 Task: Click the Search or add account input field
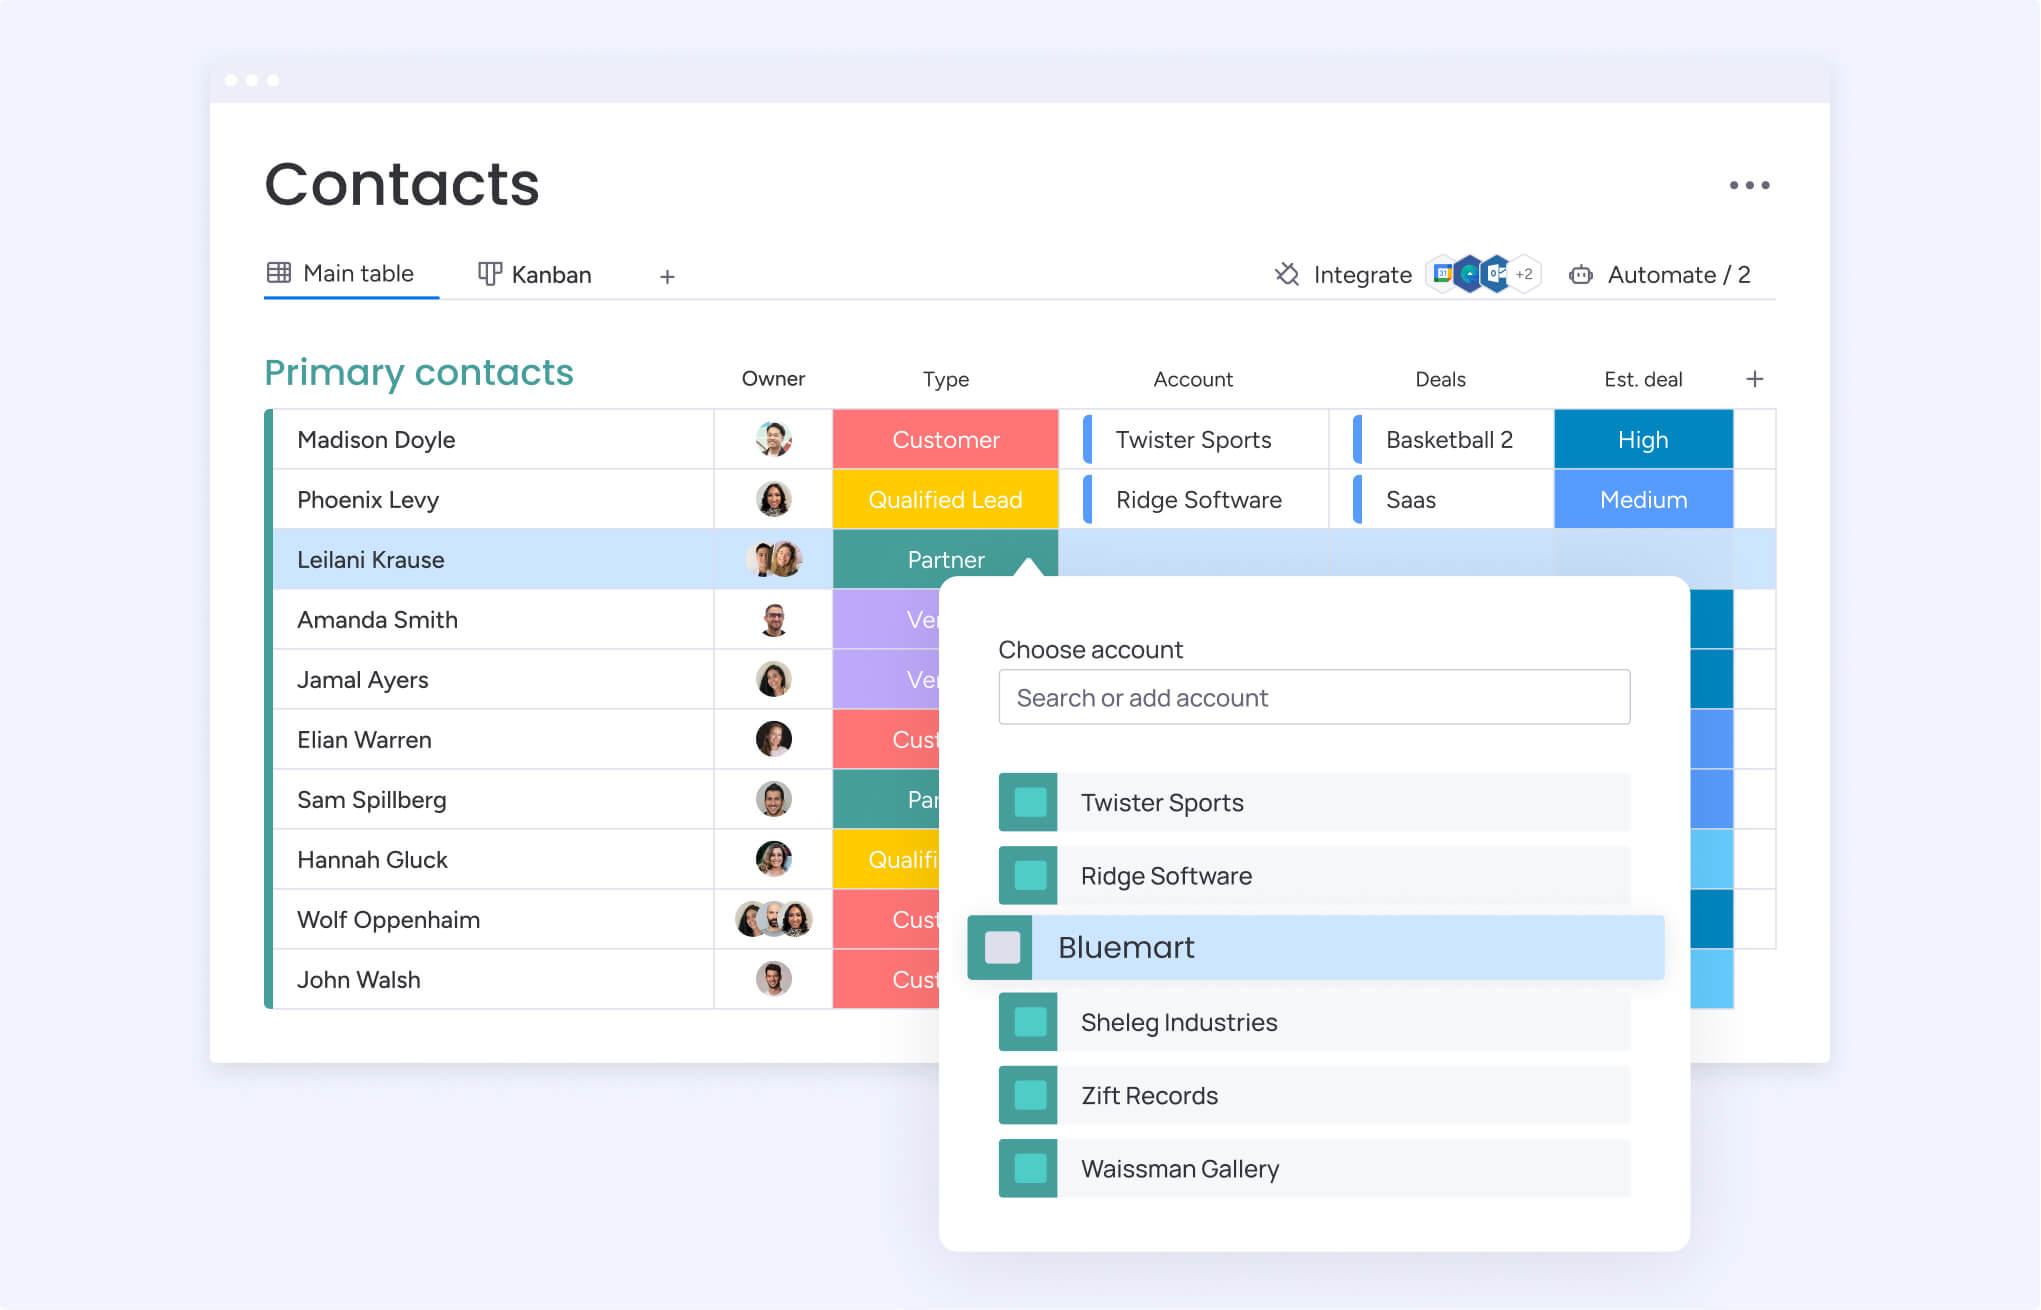coord(1311,699)
